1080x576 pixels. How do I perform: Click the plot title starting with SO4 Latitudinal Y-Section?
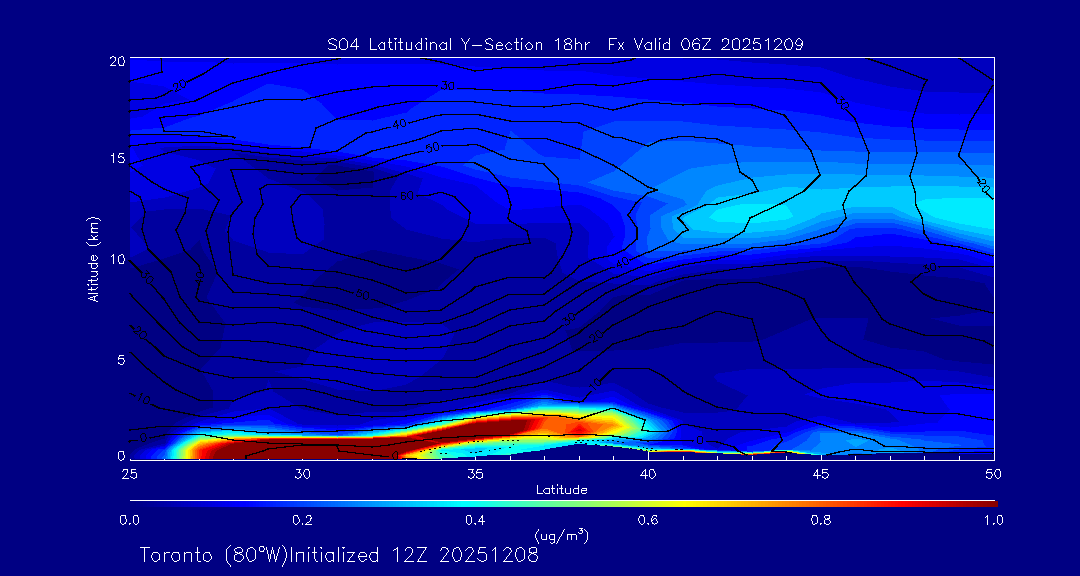coord(565,45)
